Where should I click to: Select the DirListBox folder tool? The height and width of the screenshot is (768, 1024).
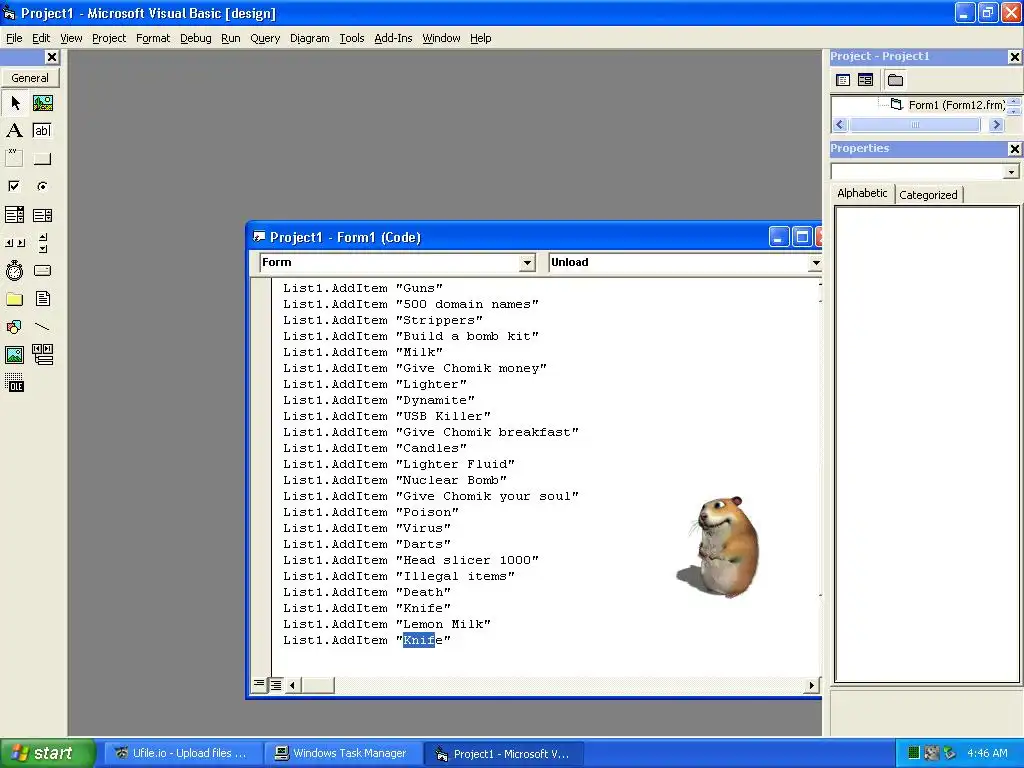point(14,299)
